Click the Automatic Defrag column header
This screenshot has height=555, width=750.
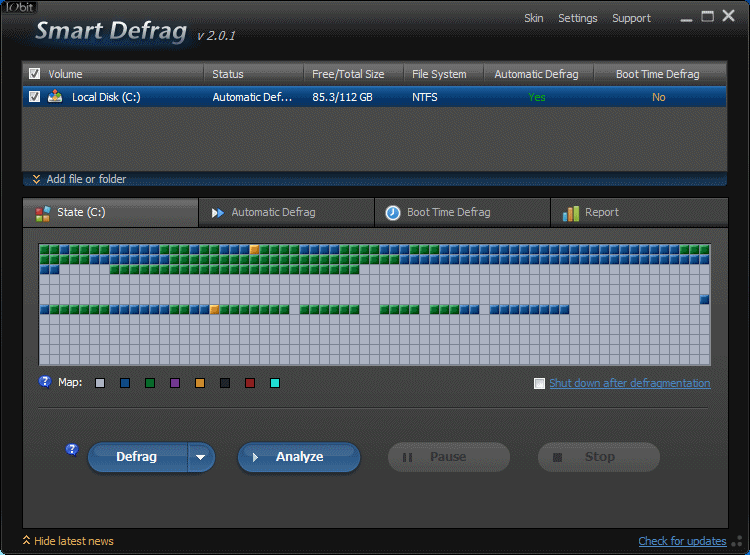[x=539, y=74]
